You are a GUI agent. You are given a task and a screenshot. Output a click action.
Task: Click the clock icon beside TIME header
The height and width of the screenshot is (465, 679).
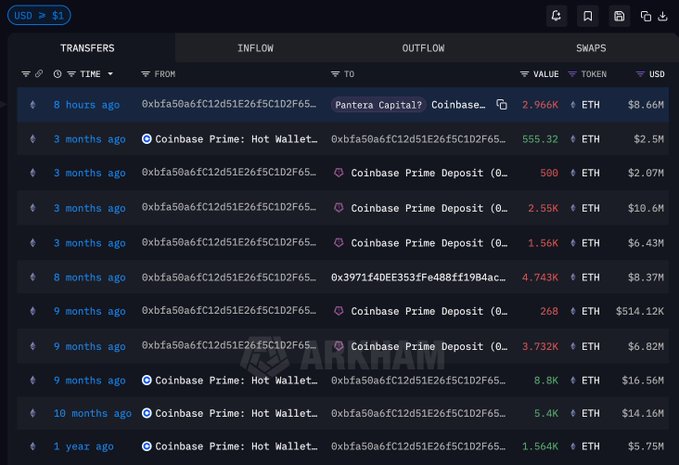point(57,74)
